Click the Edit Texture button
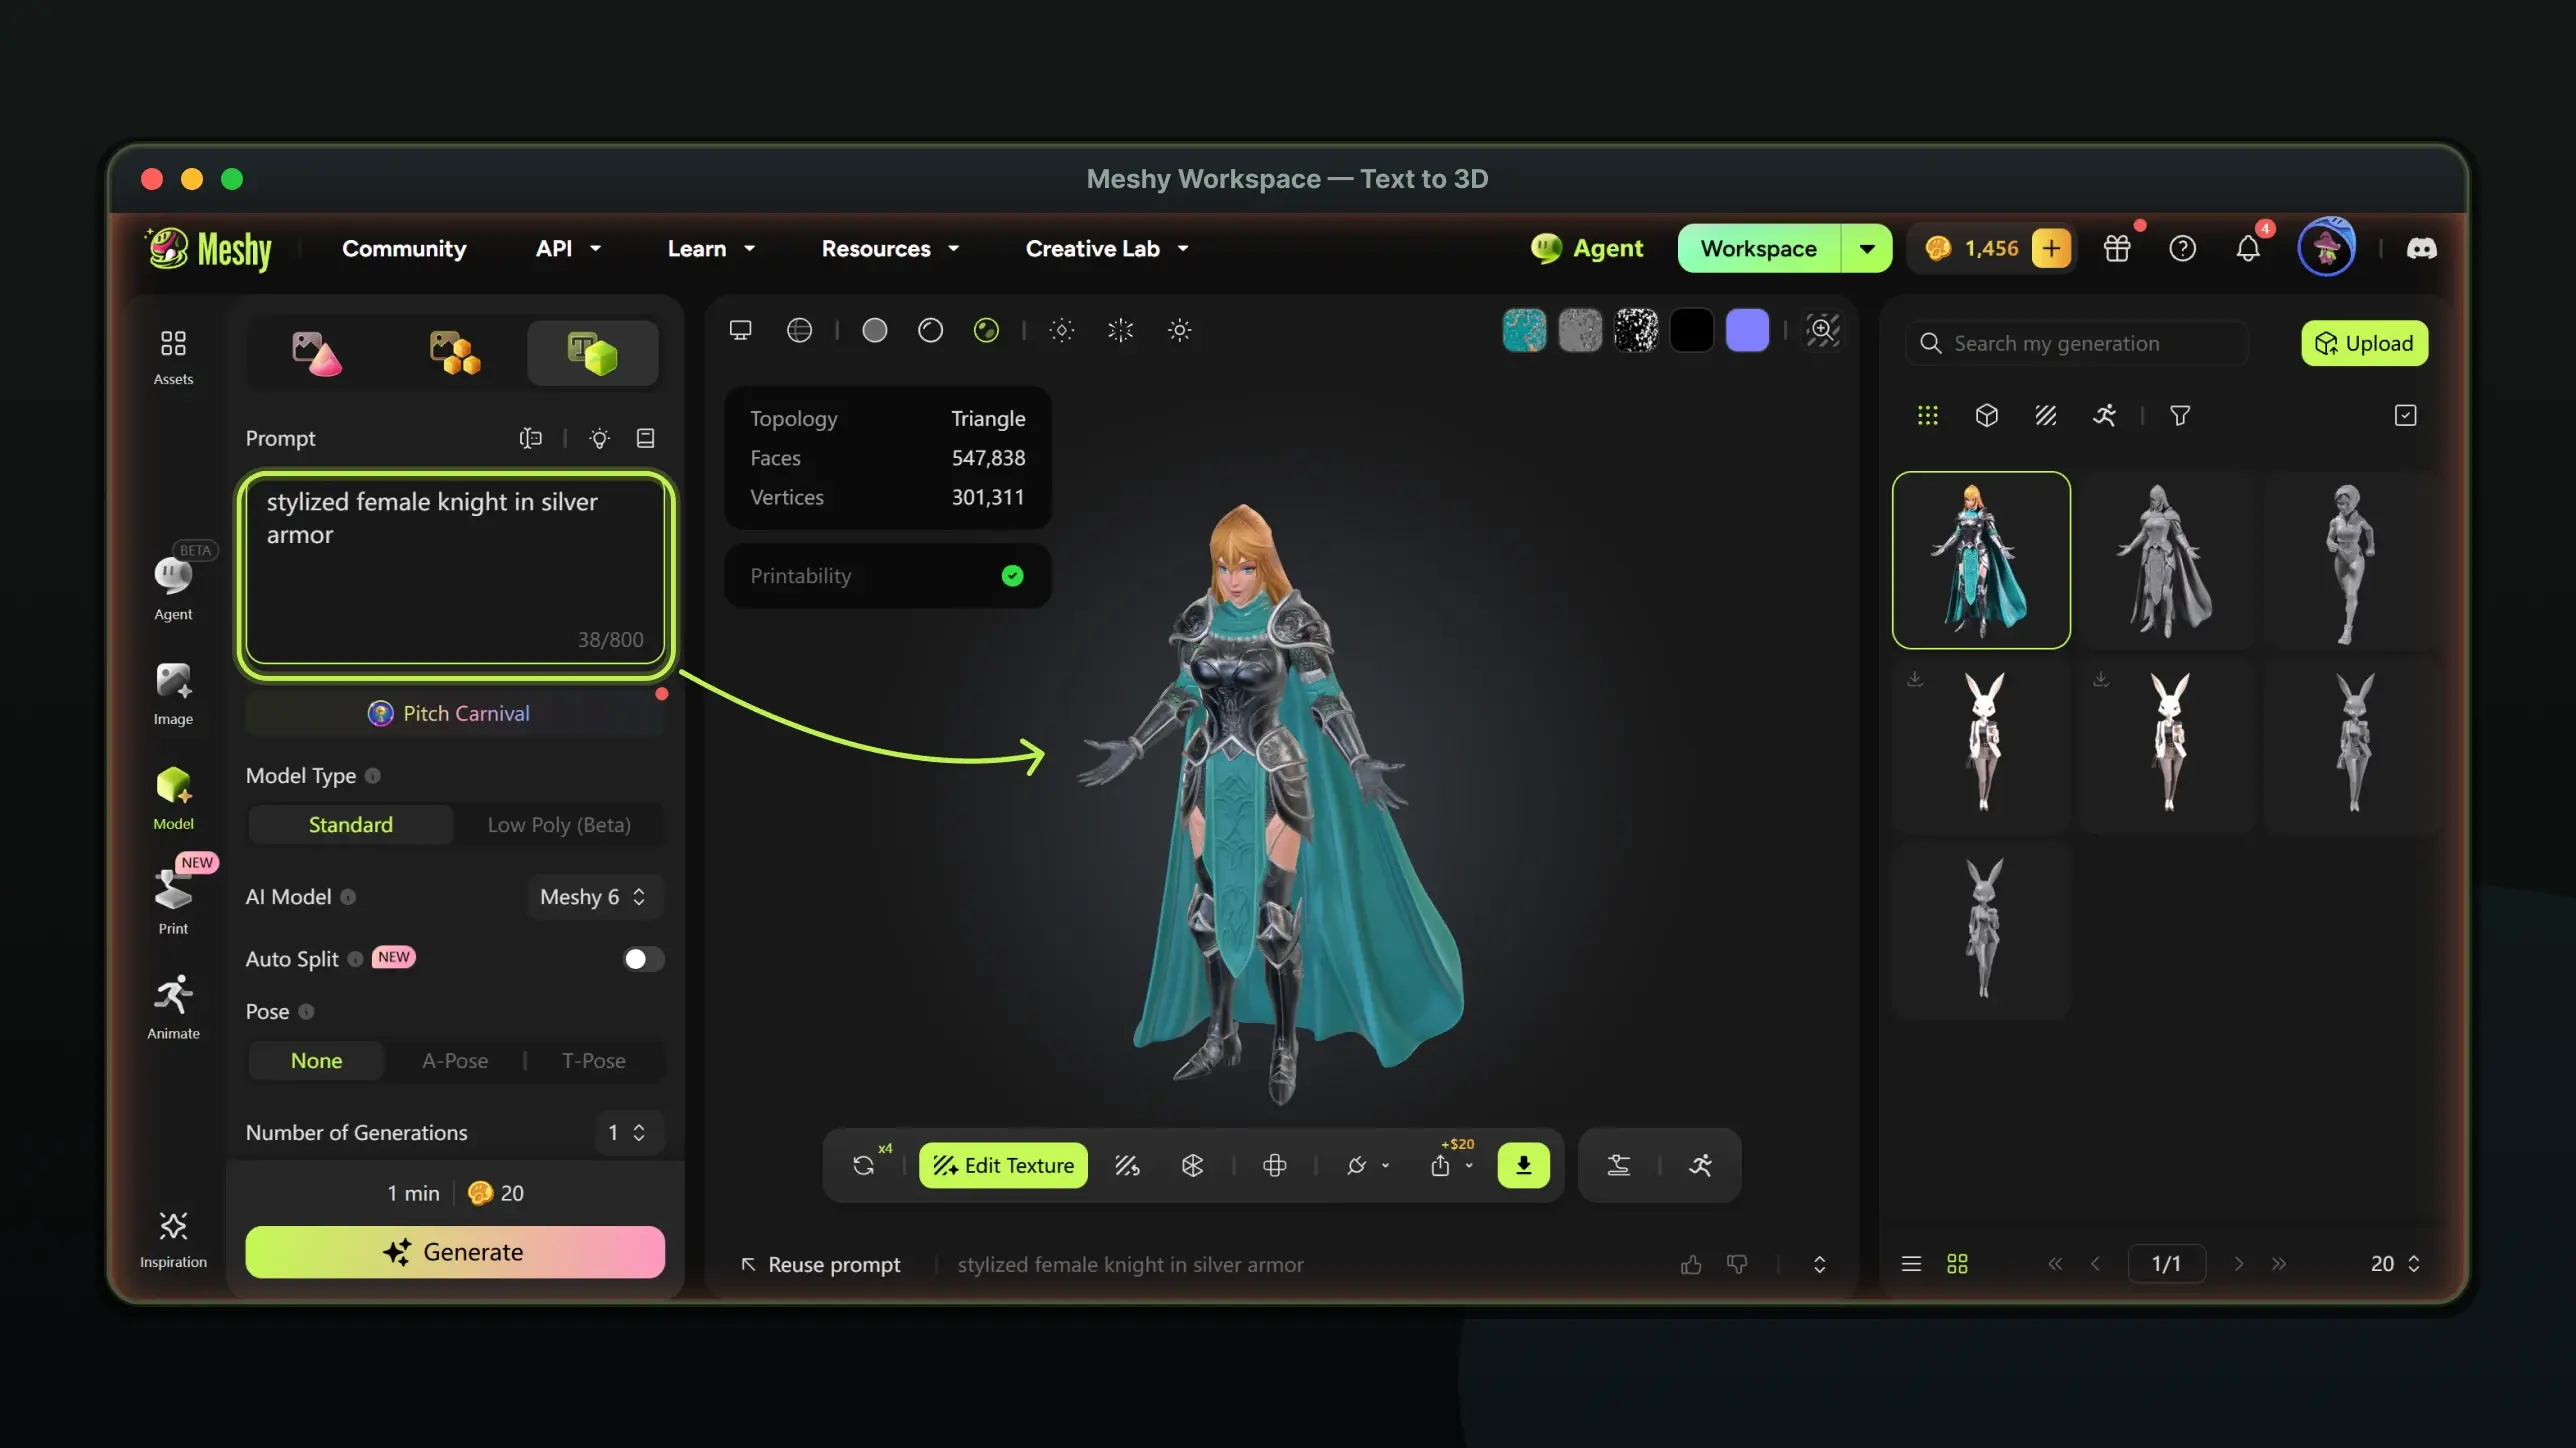Image resolution: width=2576 pixels, height=1448 pixels. coord(1003,1165)
